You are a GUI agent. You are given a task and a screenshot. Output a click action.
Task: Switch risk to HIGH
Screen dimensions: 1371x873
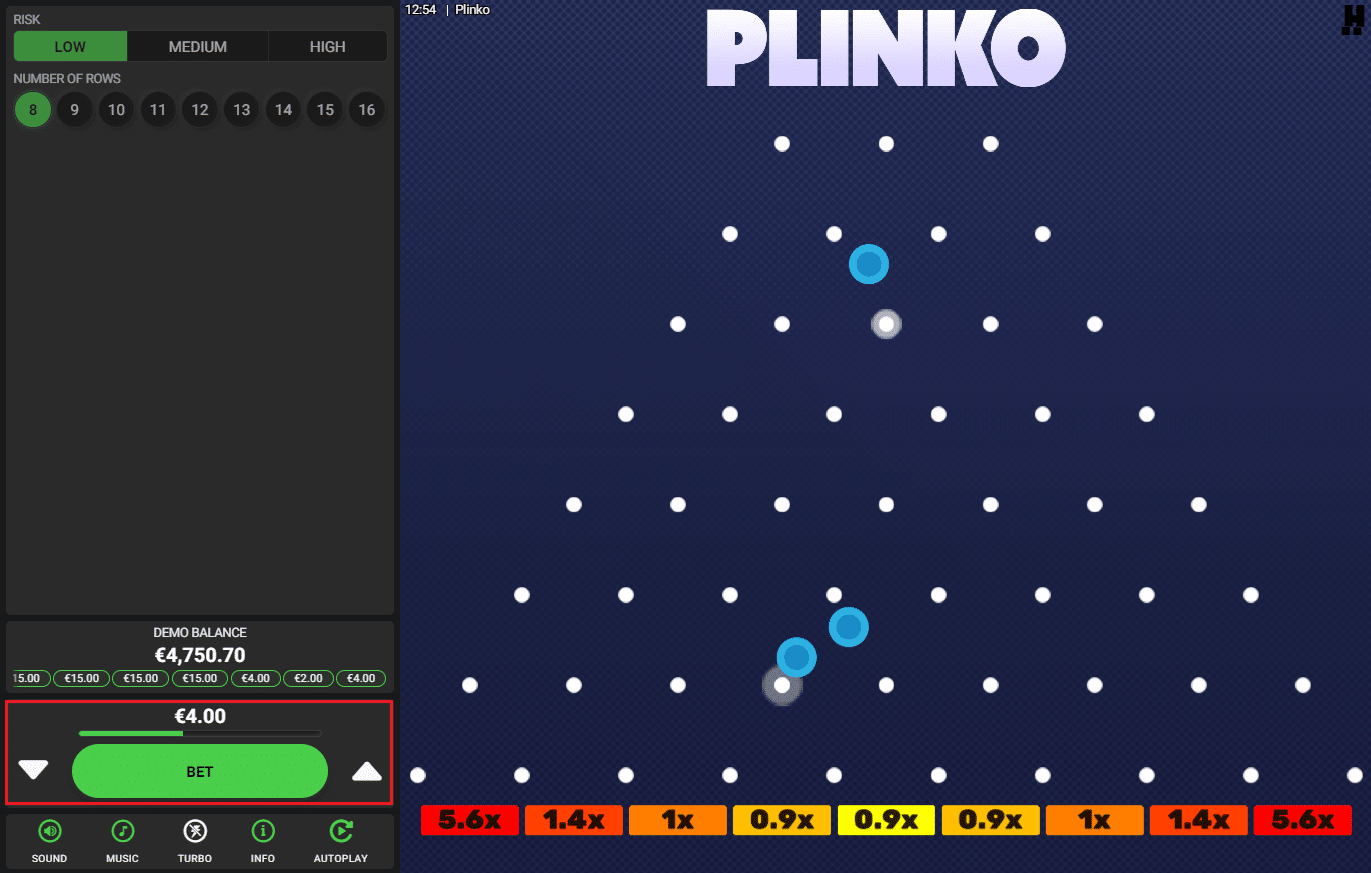coord(328,46)
